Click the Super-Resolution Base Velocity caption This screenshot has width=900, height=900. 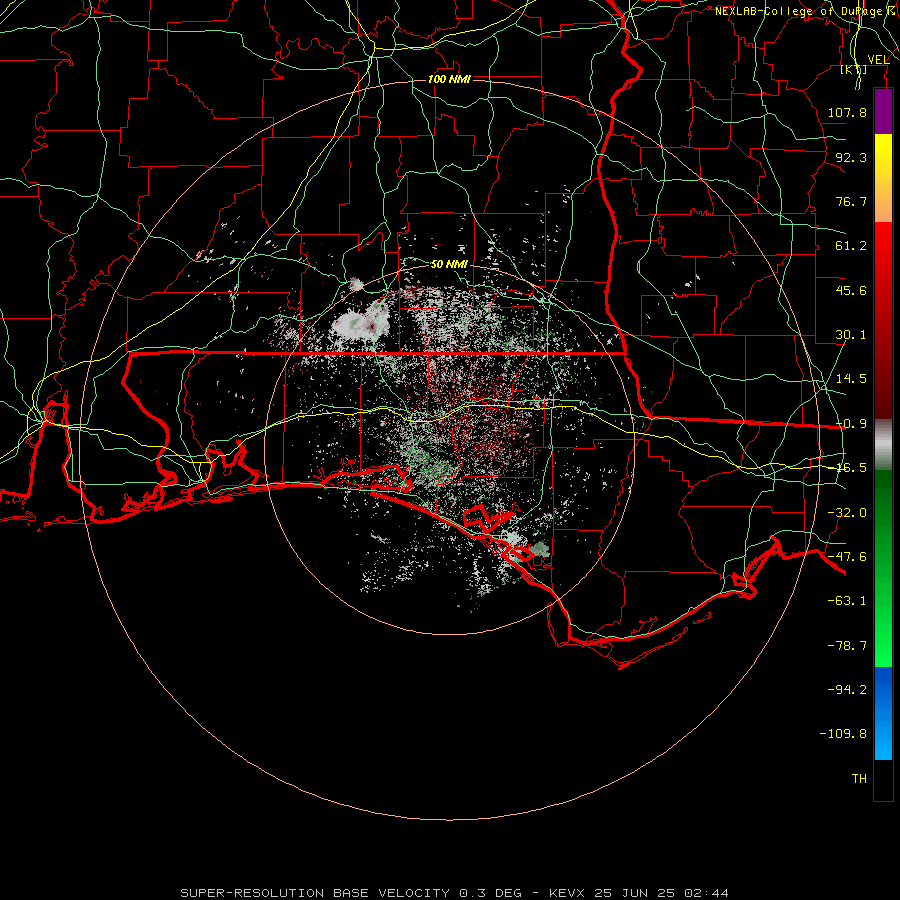(455, 893)
